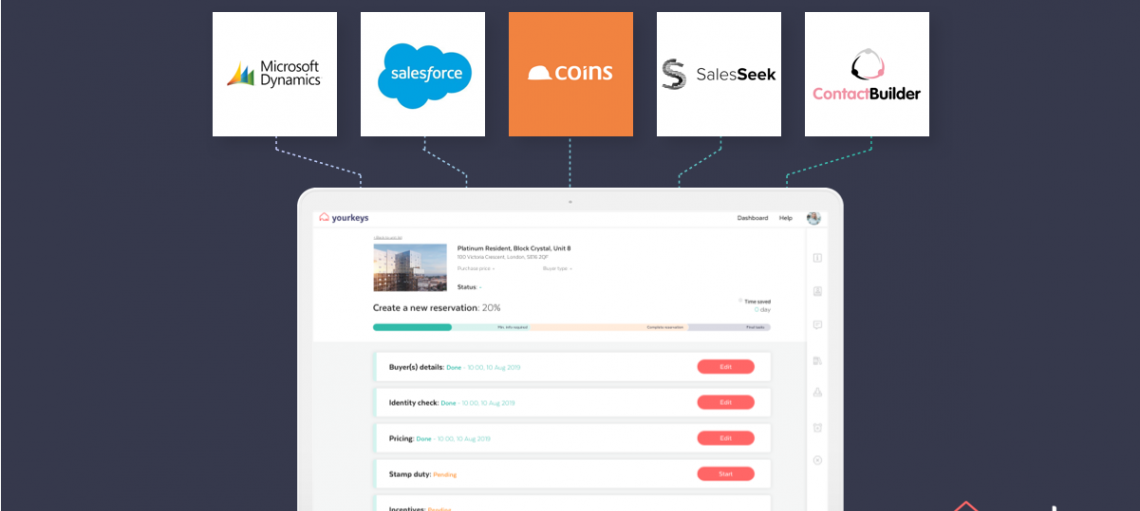Select the Salesforce cloud logo tile
Image resolution: width=1140 pixels, height=511 pixels.
pos(423,74)
